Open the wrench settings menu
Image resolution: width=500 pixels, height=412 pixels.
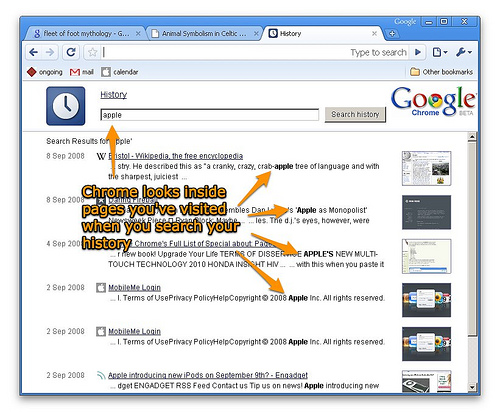coord(464,52)
